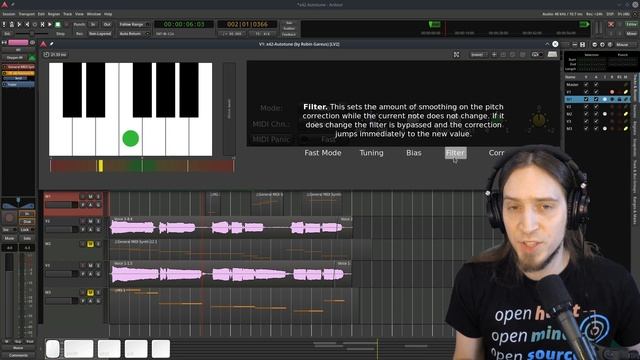Mute track M1 with its M button
The image size is (640, 360).
point(90,197)
